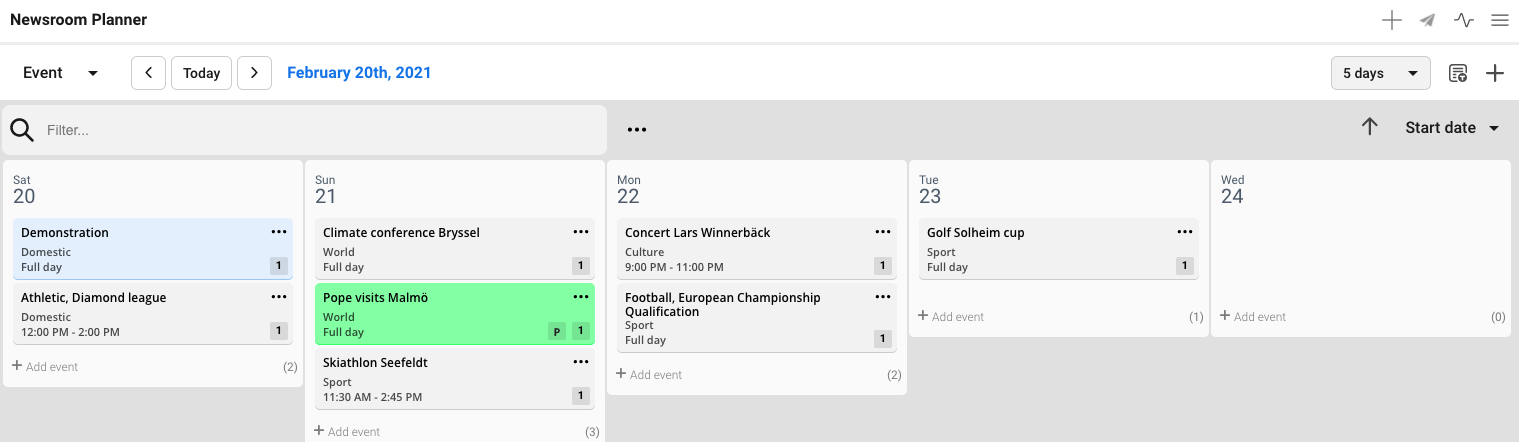1519x442 pixels.
Task: Expand the Event type dropdown
Action: click(x=61, y=73)
